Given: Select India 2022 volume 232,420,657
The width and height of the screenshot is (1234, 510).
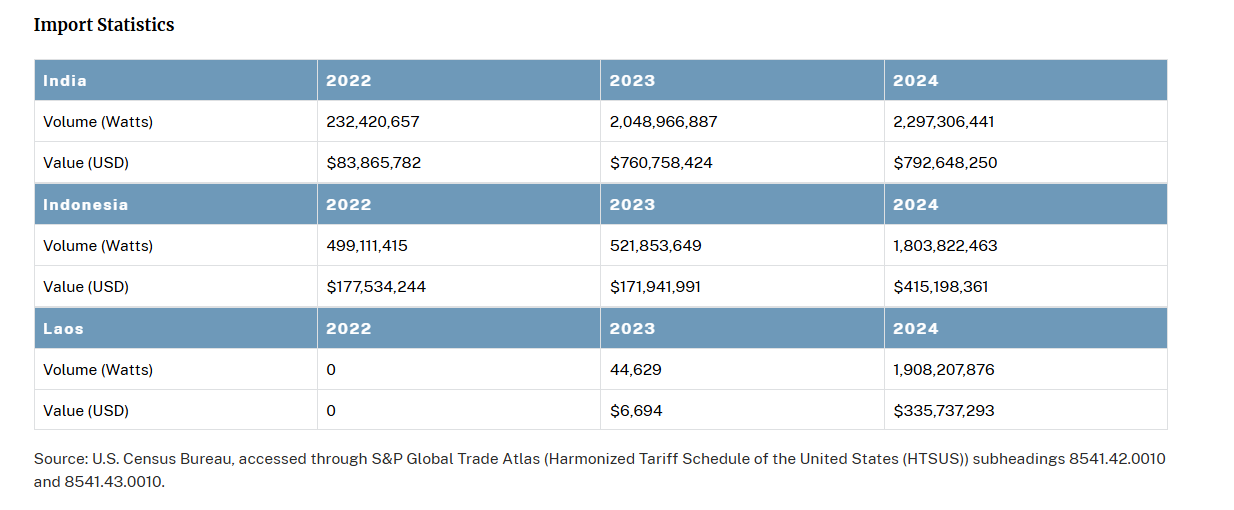Looking at the screenshot, I should click(373, 122).
